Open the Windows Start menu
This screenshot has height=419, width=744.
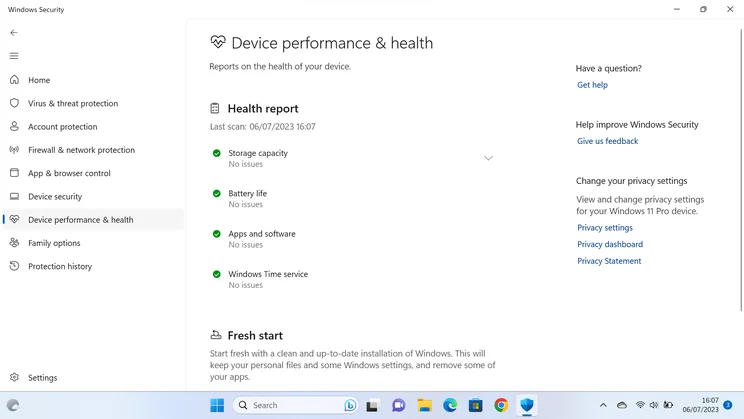pyautogui.click(x=217, y=405)
